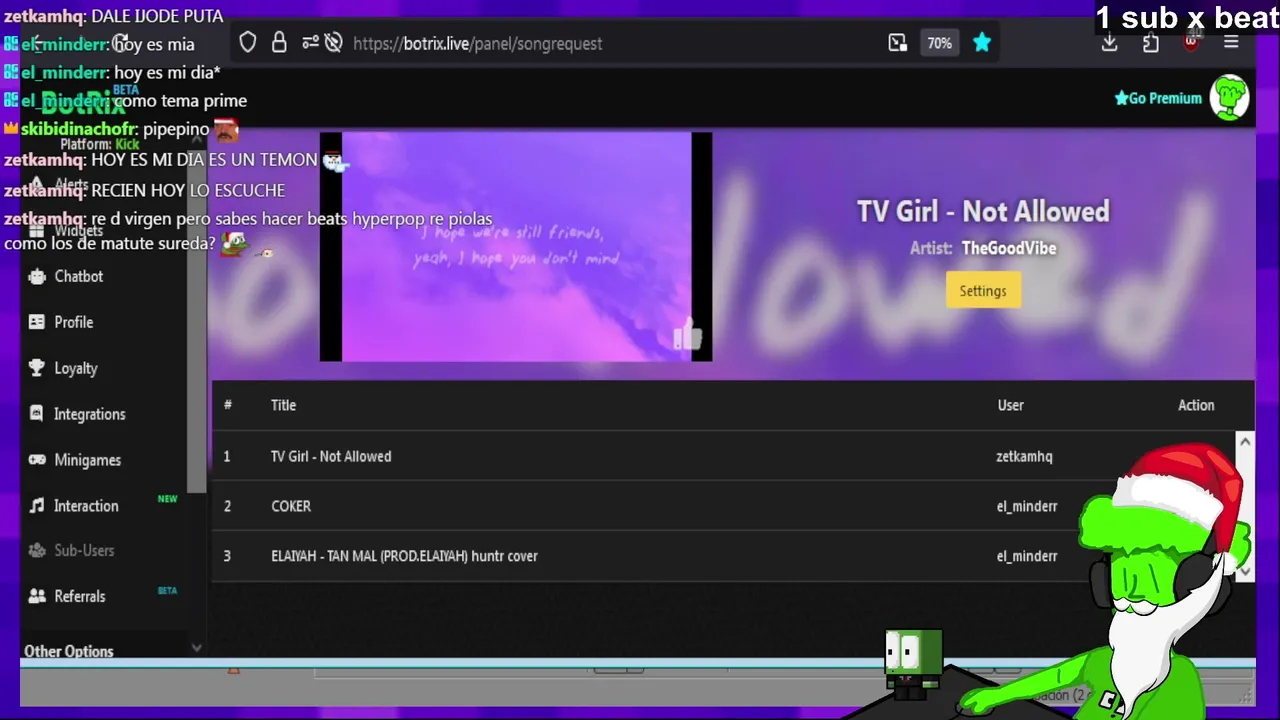This screenshot has width=1280, height=720.
Task: Click the Chatbot robot icon
Action: click(37, 276)
